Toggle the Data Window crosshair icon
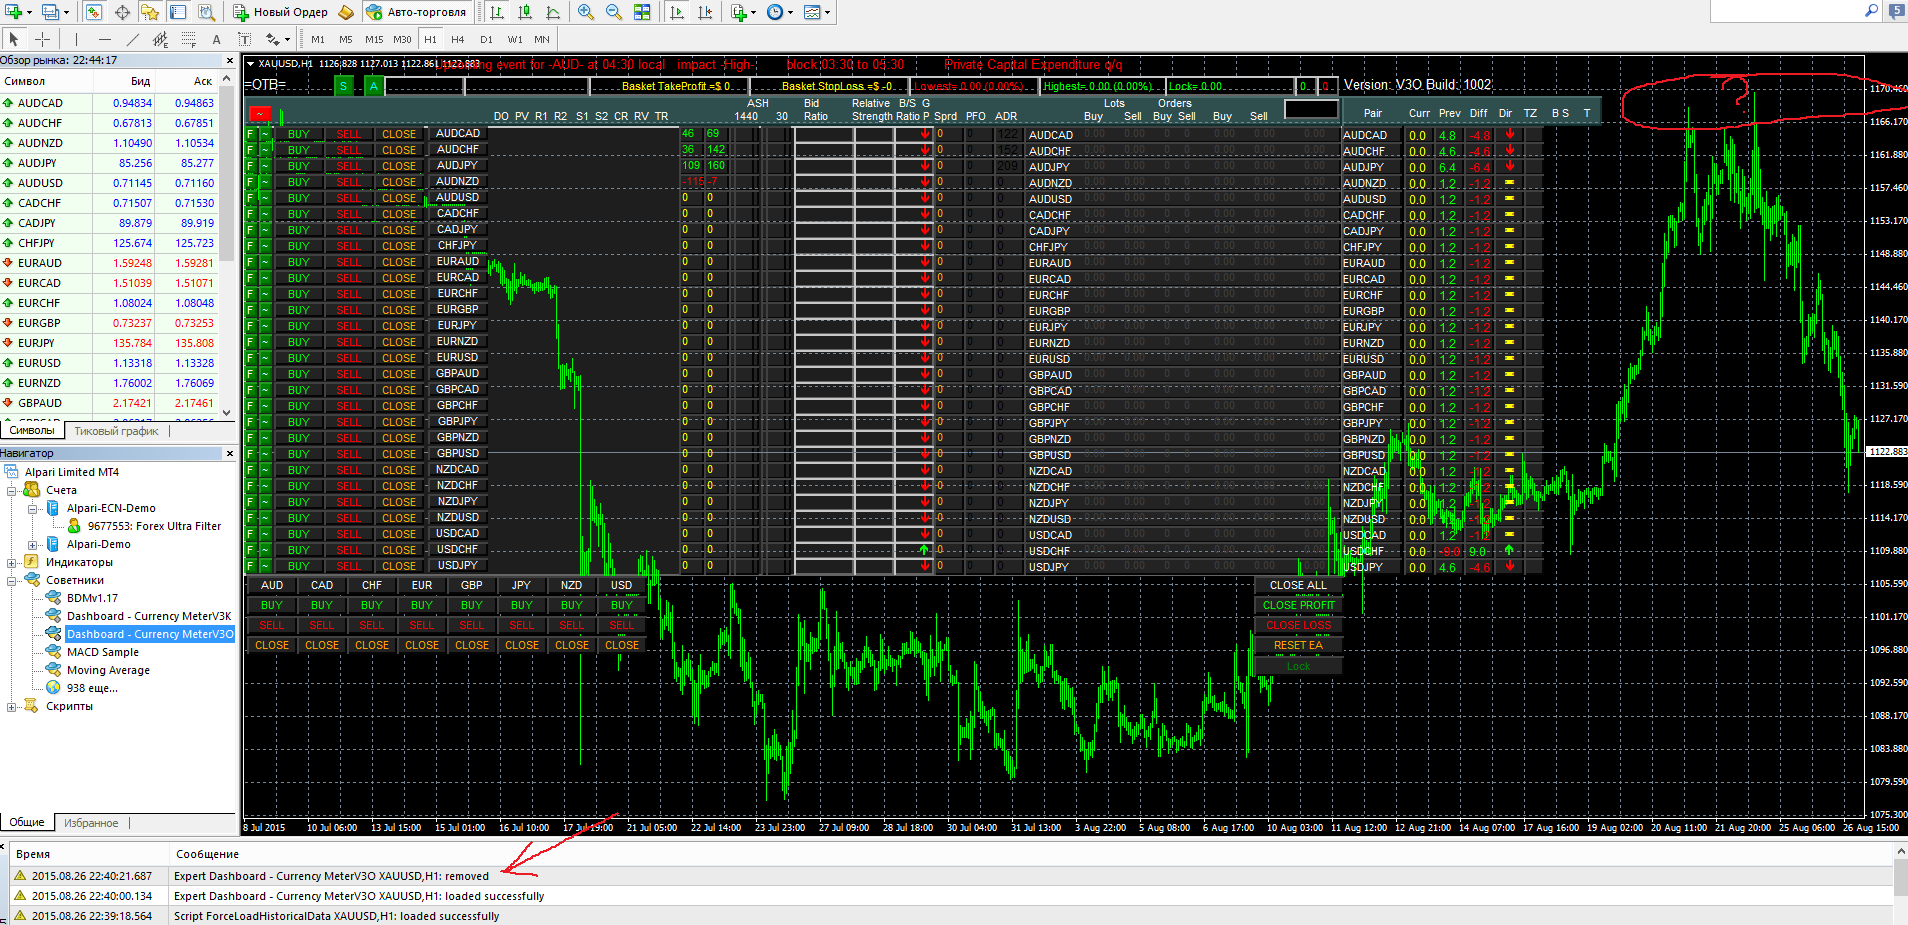Image resolution: width=1908 pixels, height=925 pixels. pyautogui.click(x=122, y=12)
